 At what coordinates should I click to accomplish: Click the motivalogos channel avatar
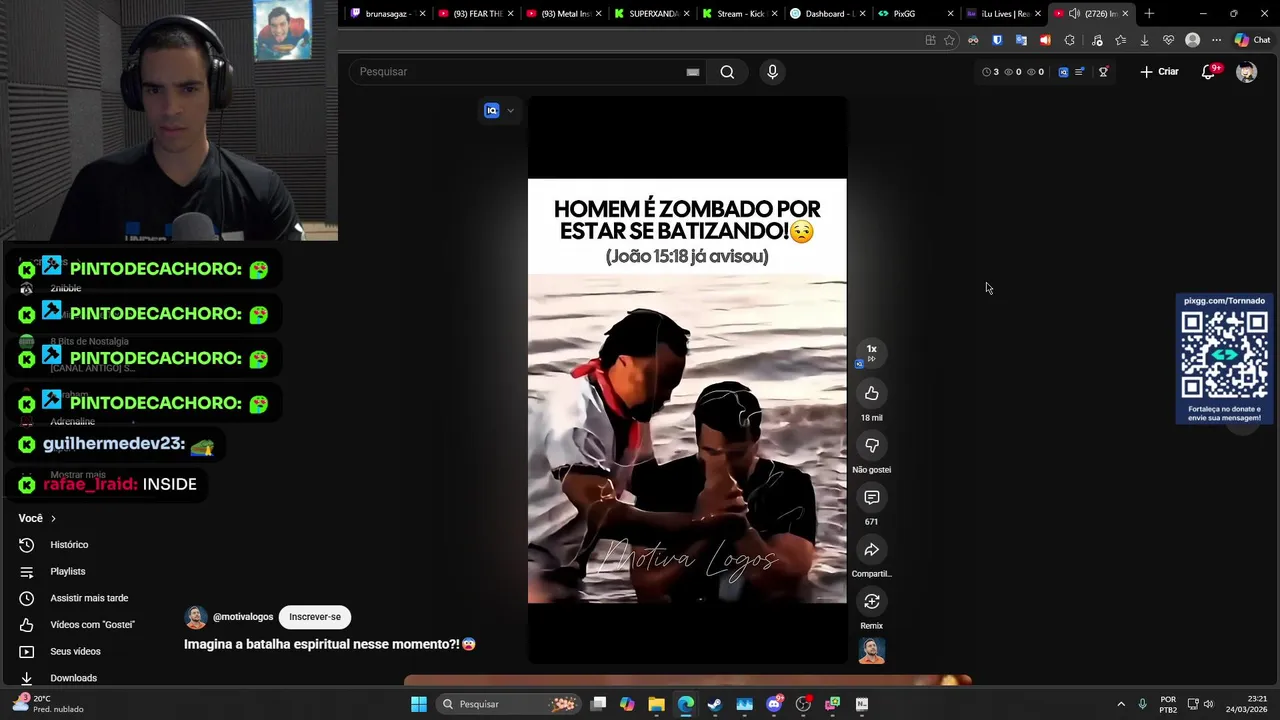pyautogui.click(x=196, y=617)
